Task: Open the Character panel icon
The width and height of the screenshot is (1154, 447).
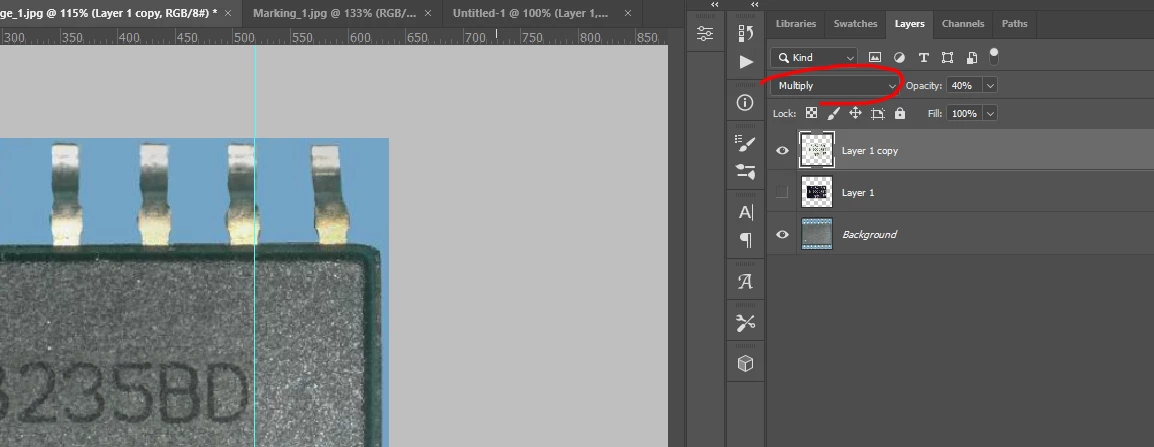Action: tap(746, 213)
